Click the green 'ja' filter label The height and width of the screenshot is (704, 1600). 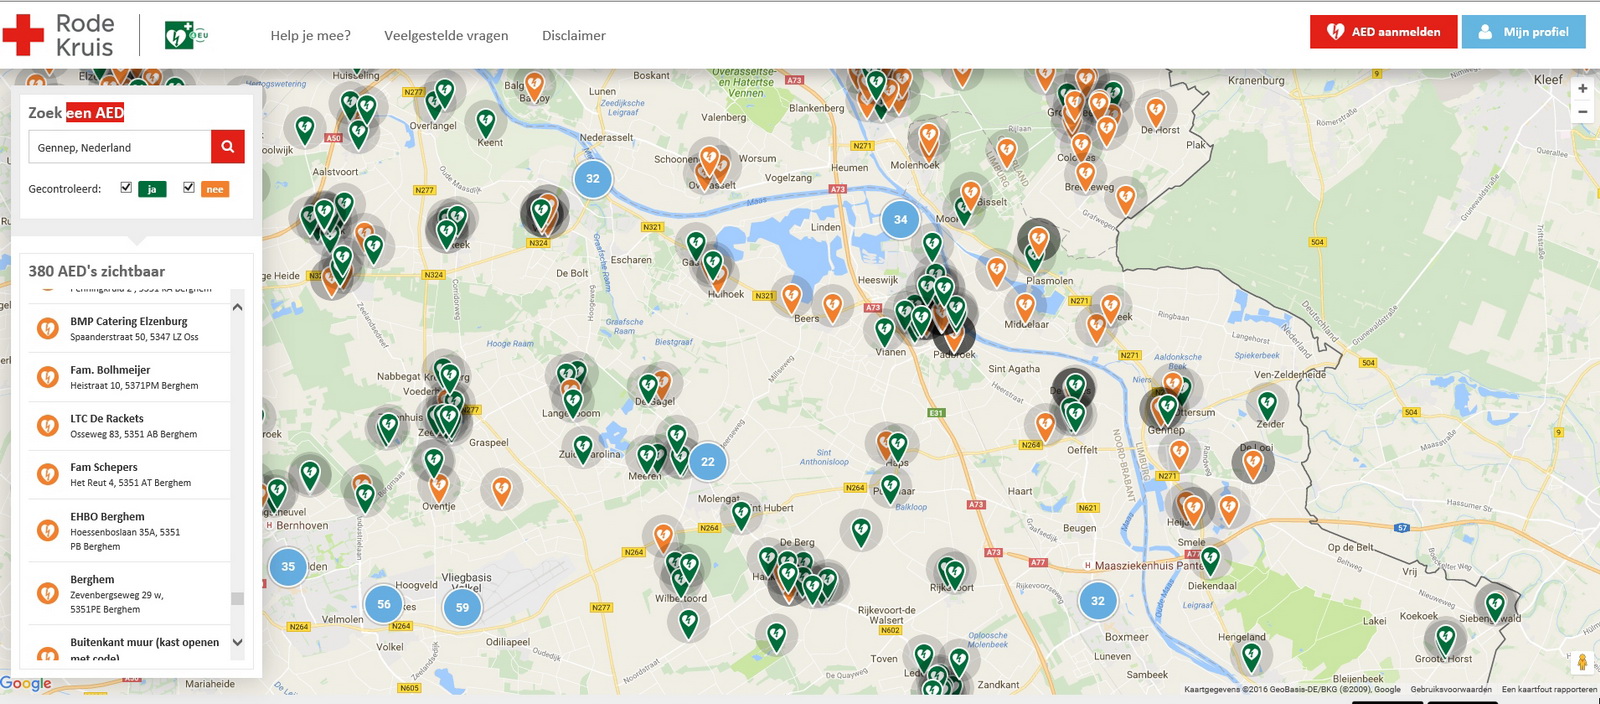coord(152,189)
